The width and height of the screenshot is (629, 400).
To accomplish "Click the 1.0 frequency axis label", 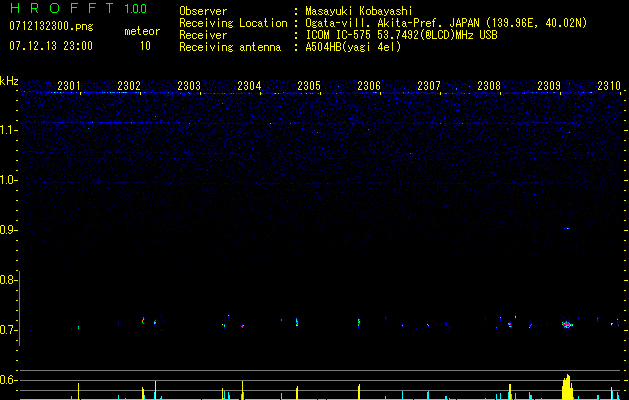I will (8, 180).
